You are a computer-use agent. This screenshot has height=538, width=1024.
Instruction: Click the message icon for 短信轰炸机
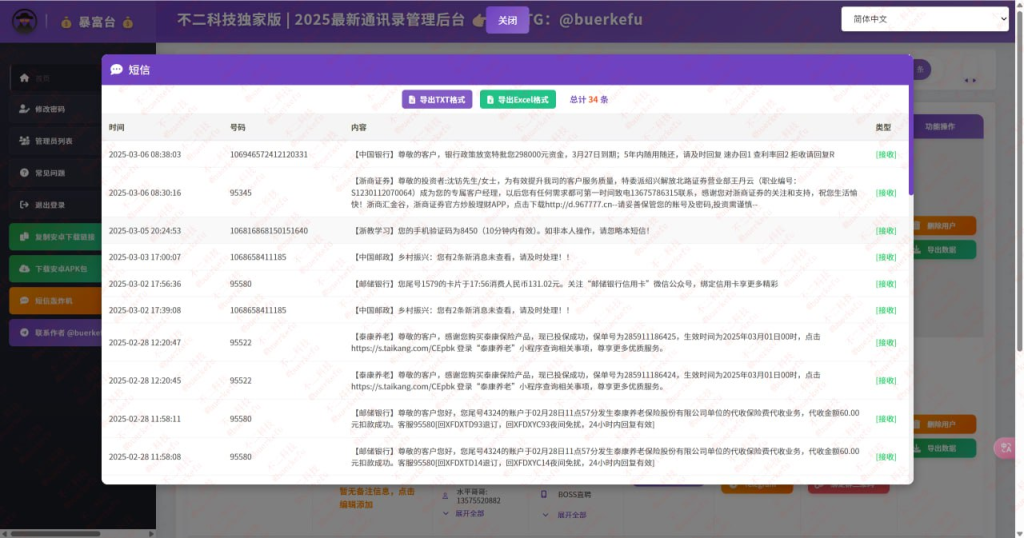[24, 301]
